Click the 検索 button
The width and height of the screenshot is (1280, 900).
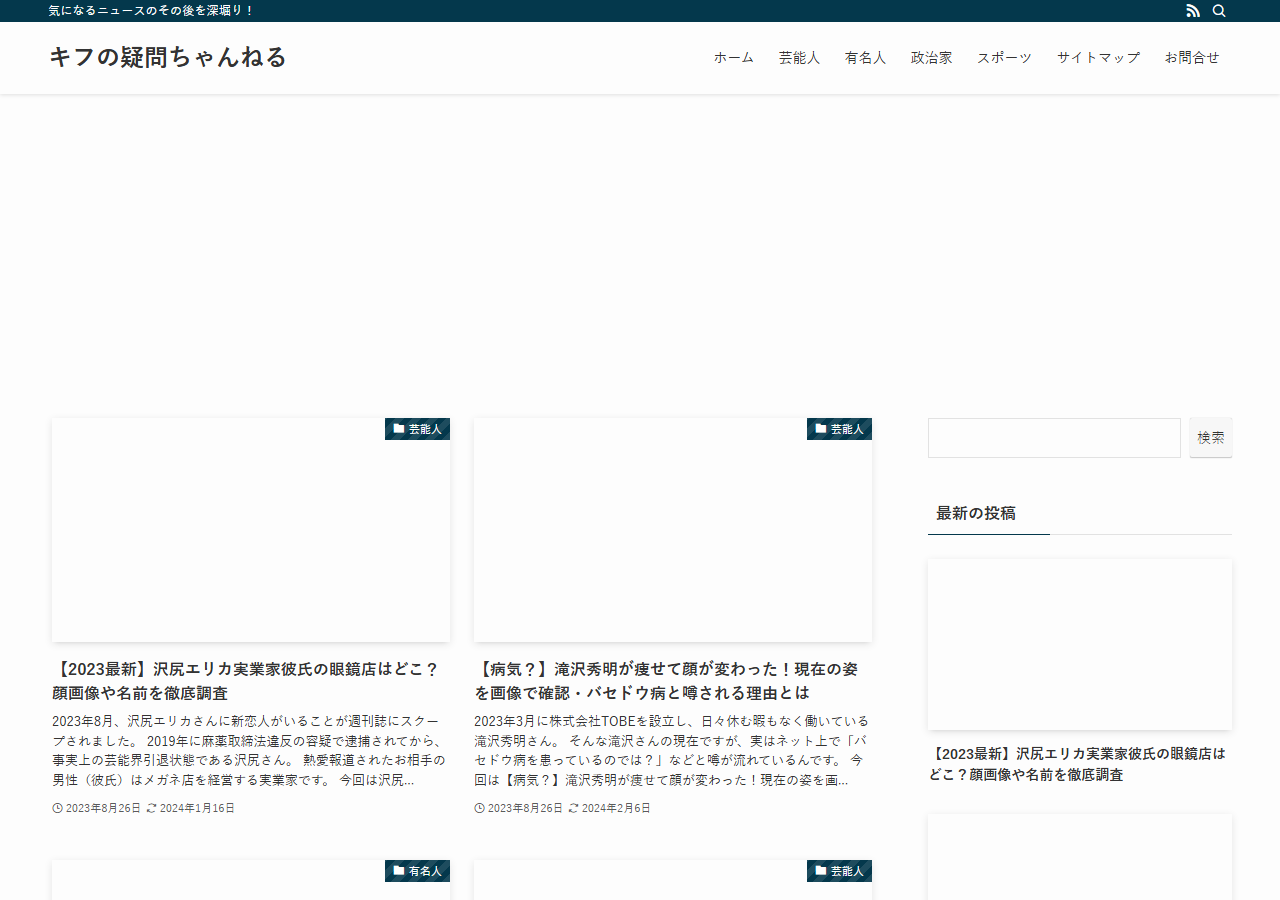click(1211, 438)
